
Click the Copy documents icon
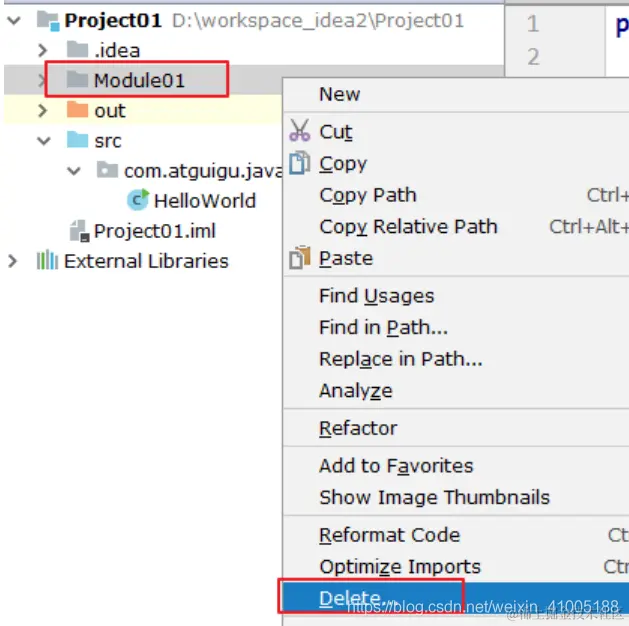click(x=300, y=163)
